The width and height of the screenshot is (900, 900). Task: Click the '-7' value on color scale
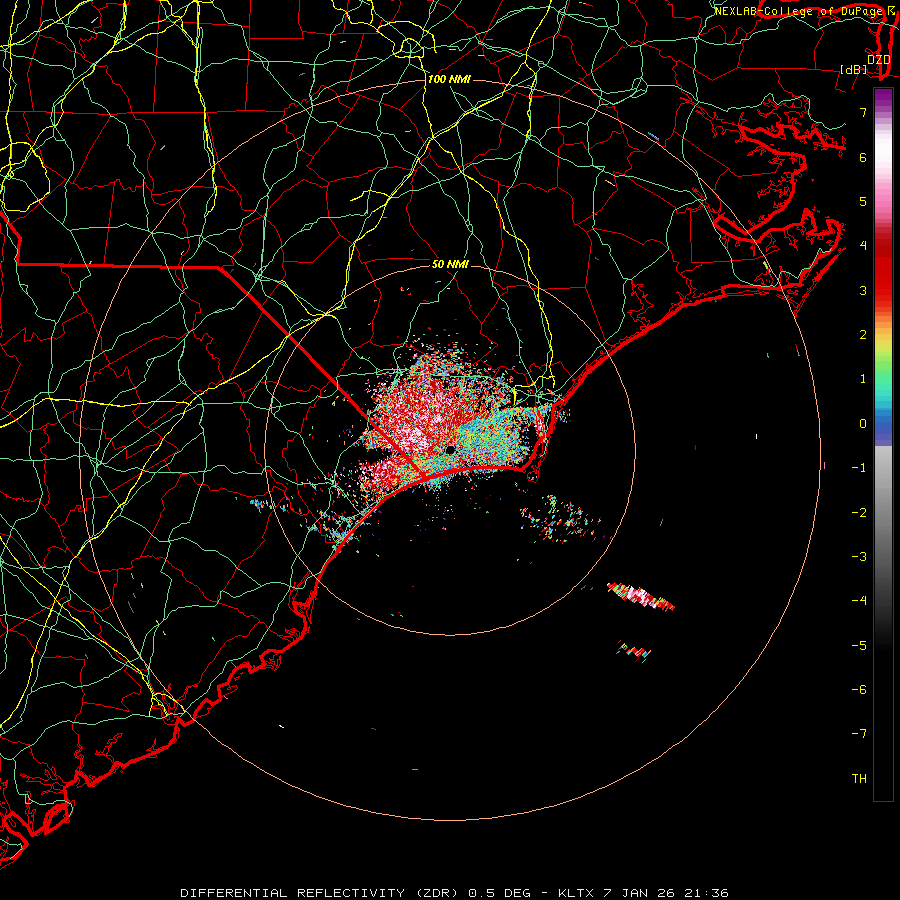point(859,734)
